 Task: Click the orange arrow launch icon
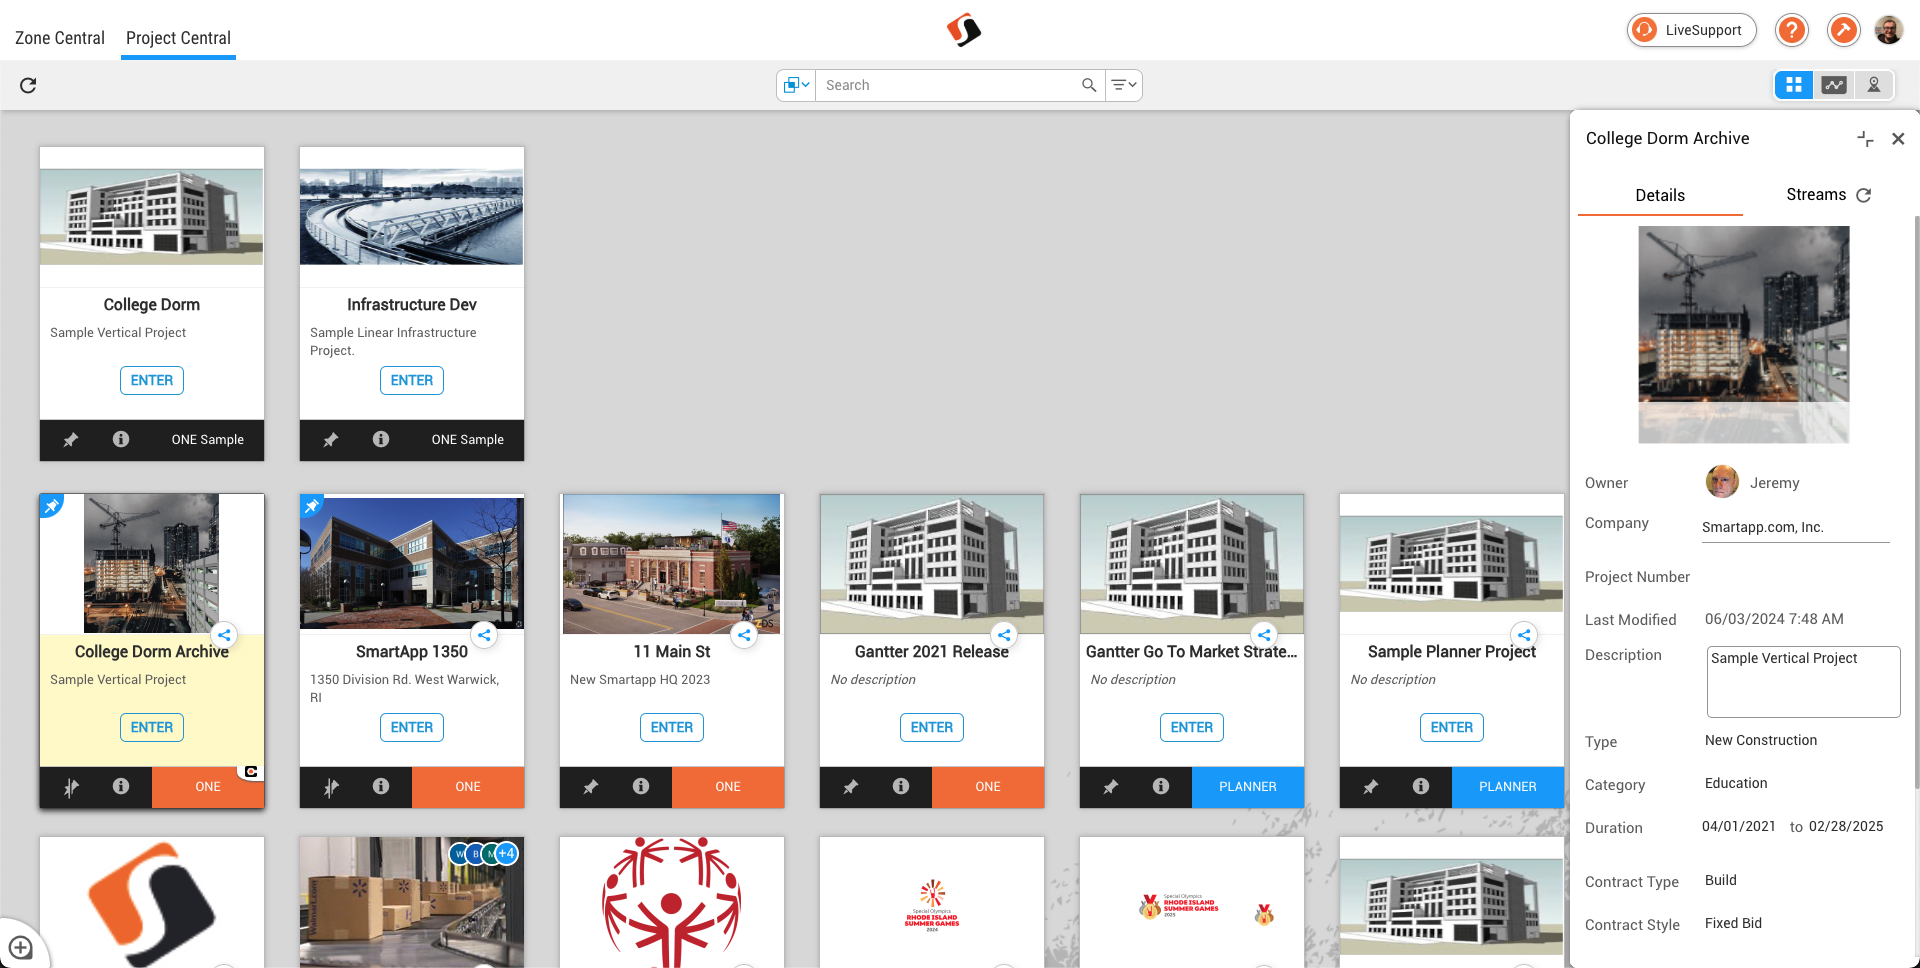tap(1843, 30)
